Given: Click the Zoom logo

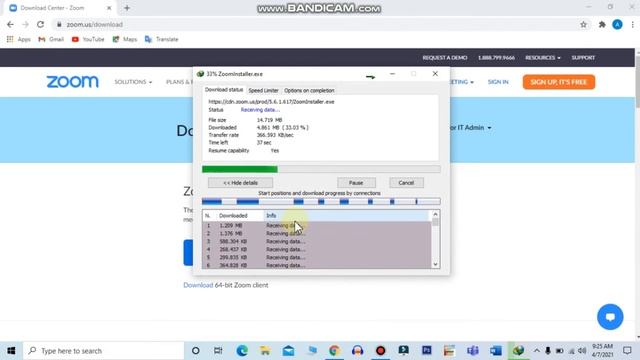Looking at the screenshot, I should pyautogui.click(x=72, y=82).
